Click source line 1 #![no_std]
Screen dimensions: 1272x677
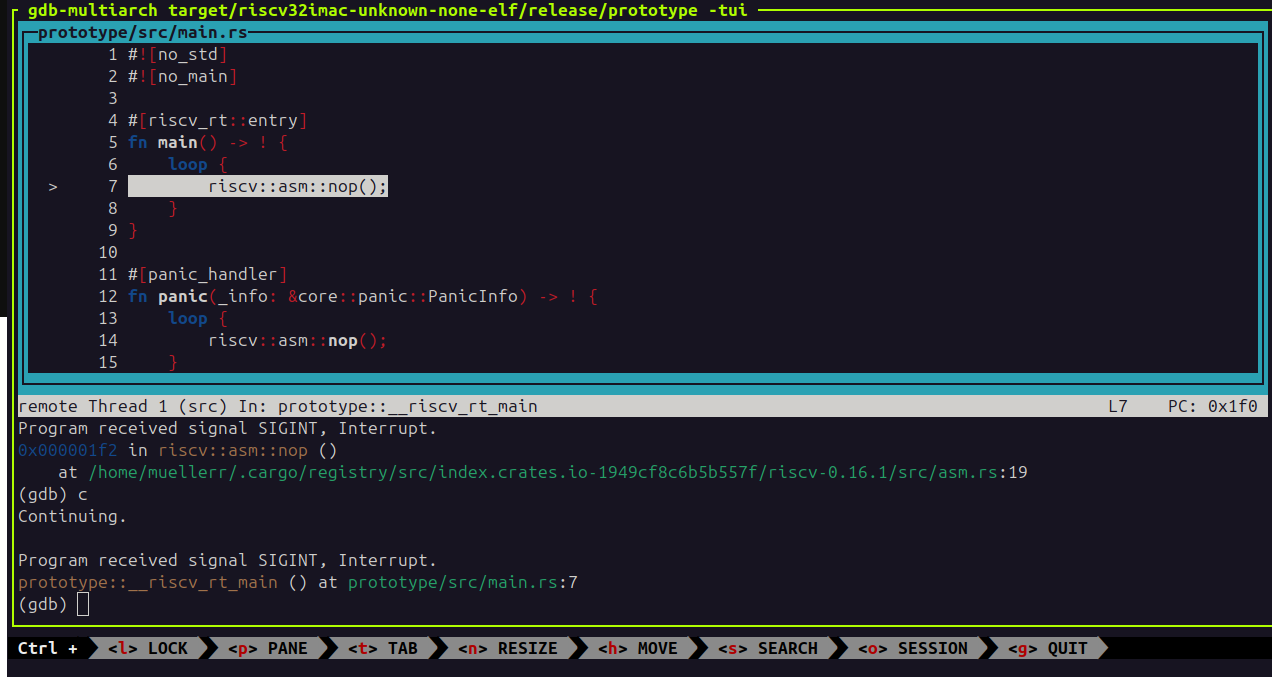click(178, 54)
